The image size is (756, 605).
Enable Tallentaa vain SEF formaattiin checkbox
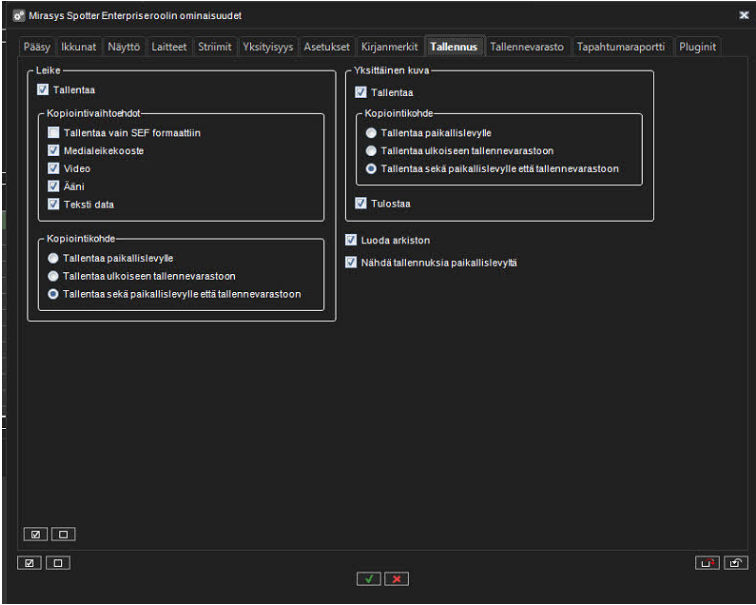click(54, 133)
